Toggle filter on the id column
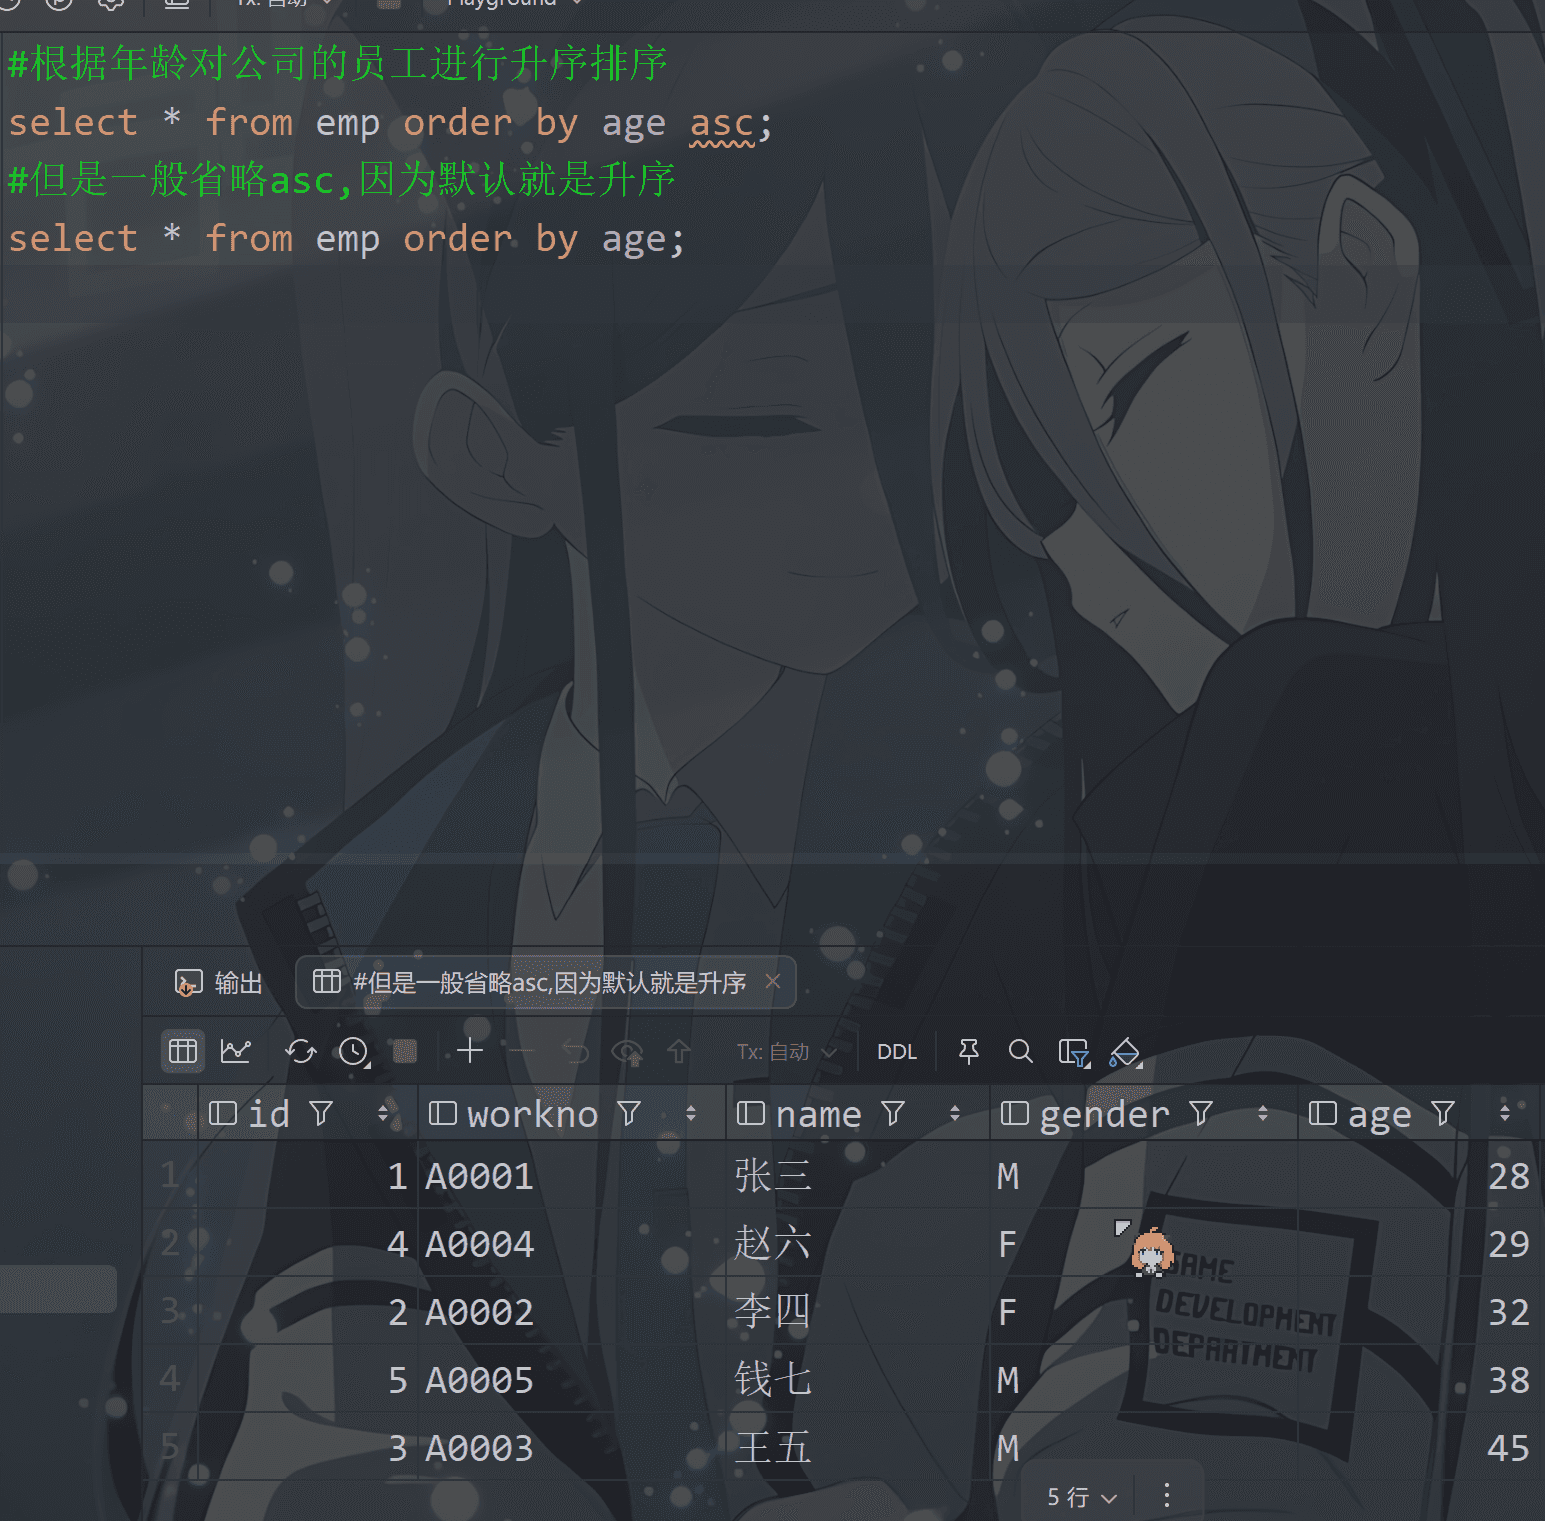The width and height of the screenshot is (1545, 1521). 321,1113
